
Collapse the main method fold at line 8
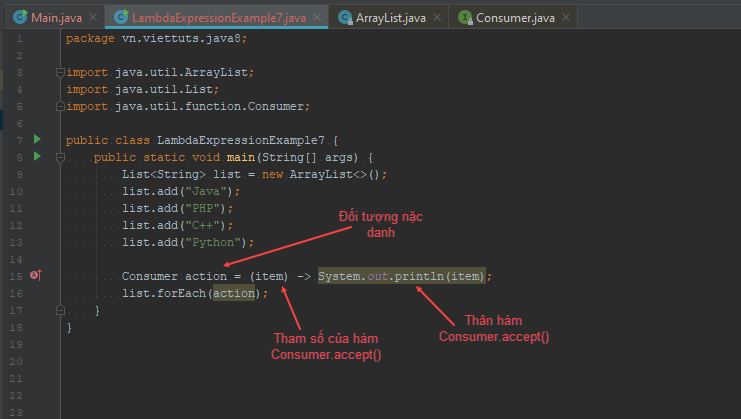tap(60, 157)
